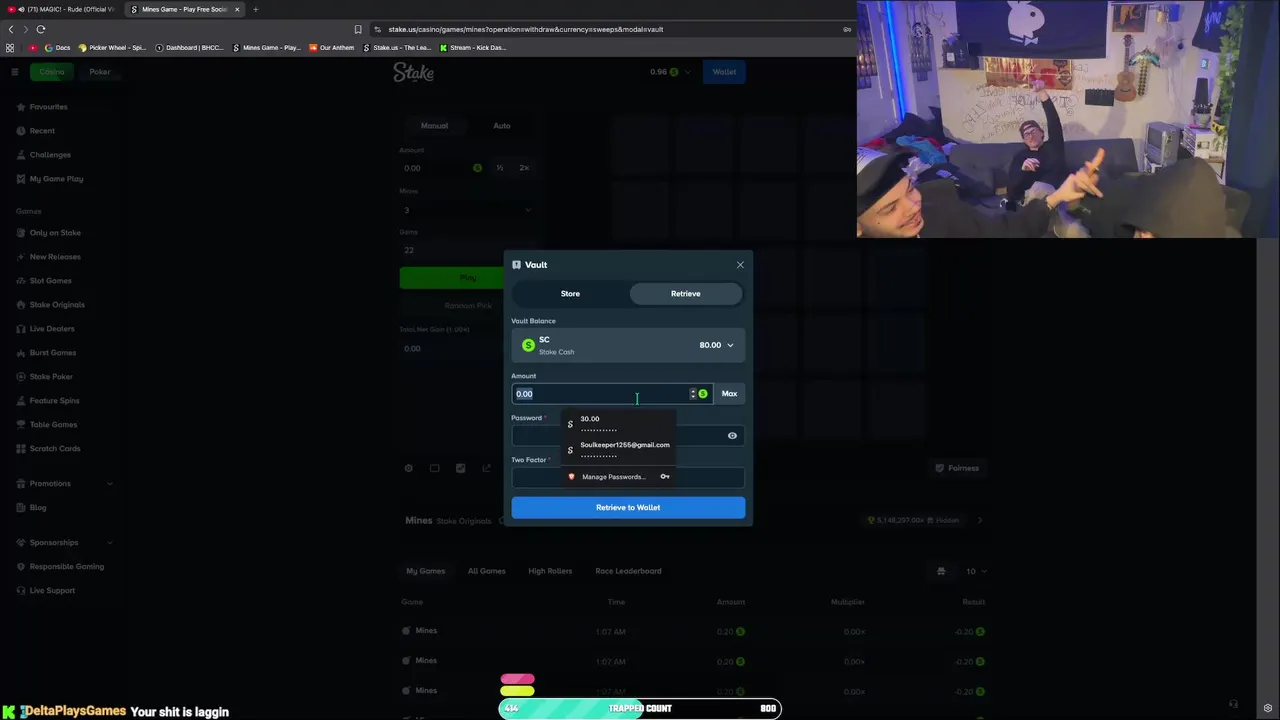Screen dimensions: 1280x720
Task: Open the Mines count dropdown
Action: click(466, 210)
